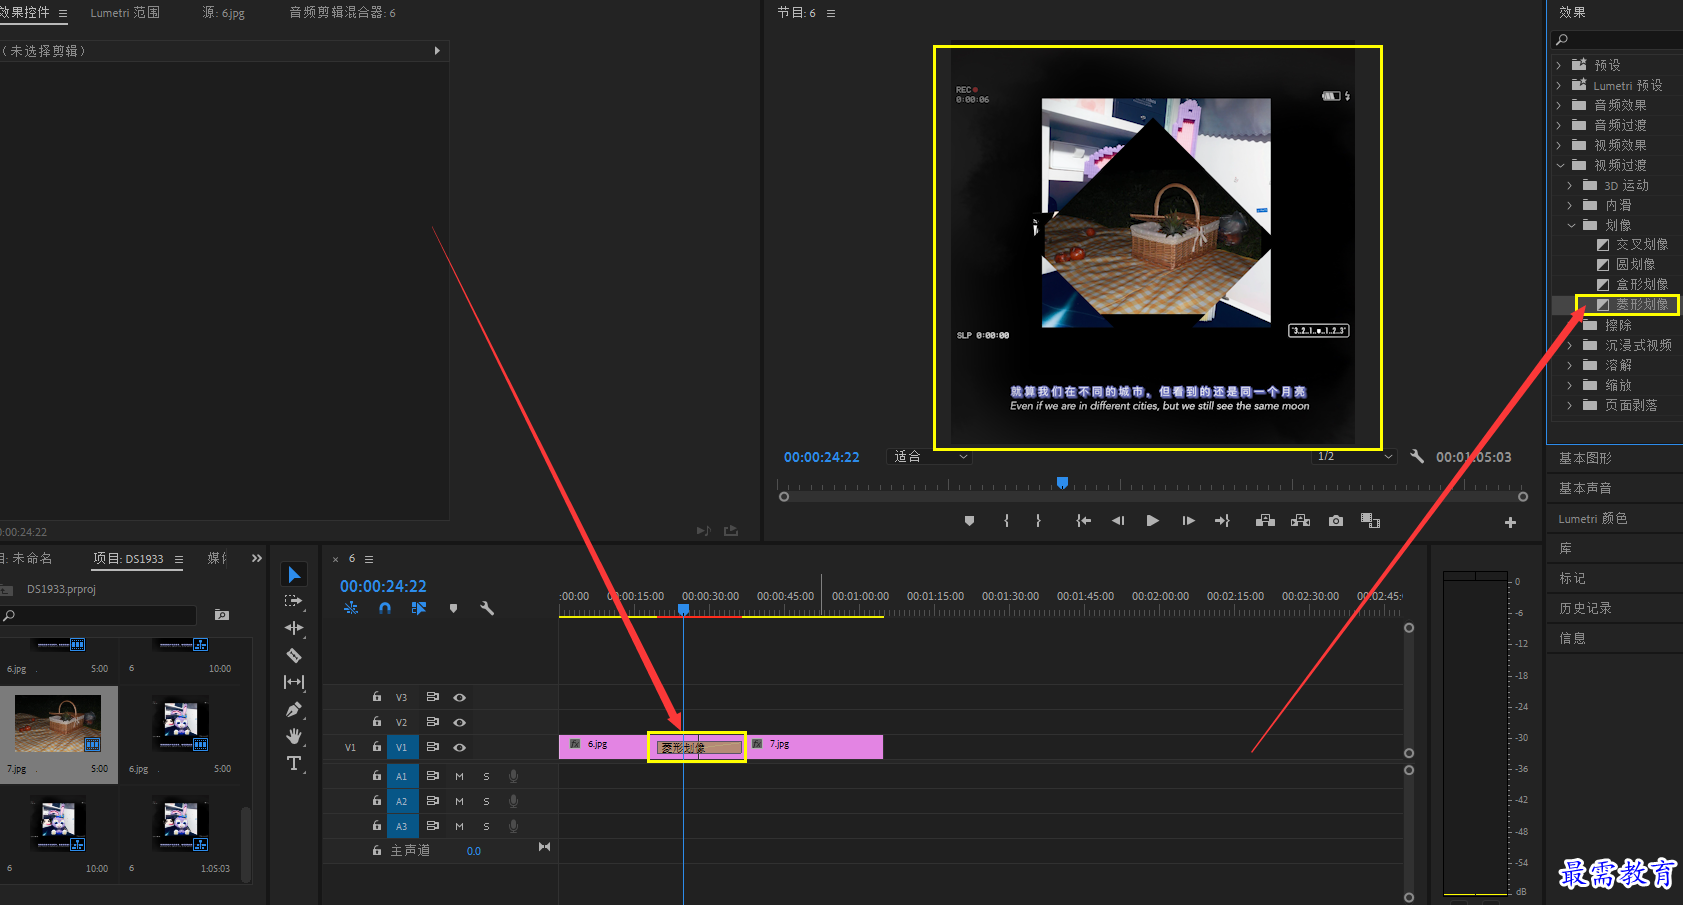Screen dimensions: 1683x905
Task: Select the 圆划像 transition
Action: pos(1636,264)
